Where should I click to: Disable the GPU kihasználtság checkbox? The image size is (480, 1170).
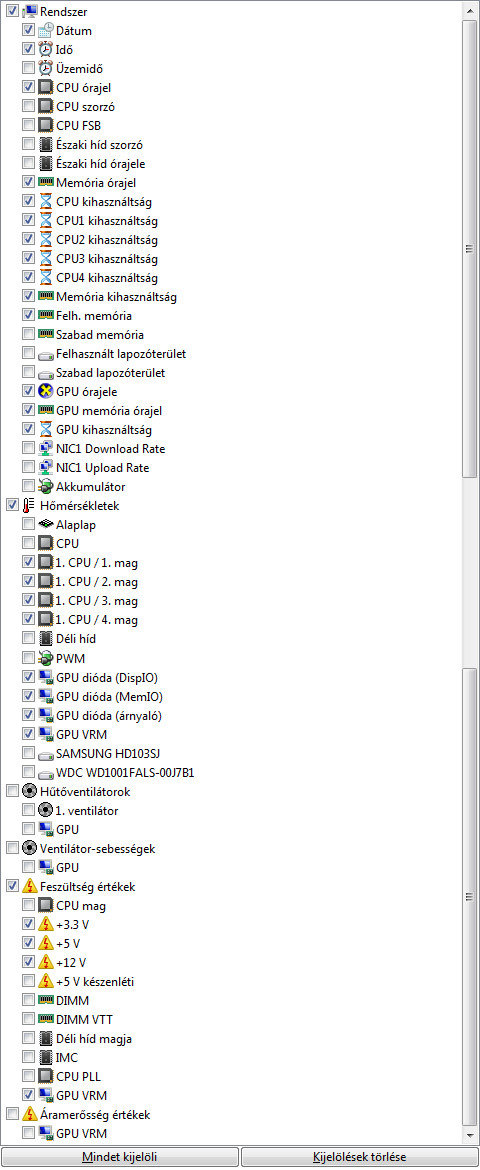pyautogui.click(x=28, y=429)
